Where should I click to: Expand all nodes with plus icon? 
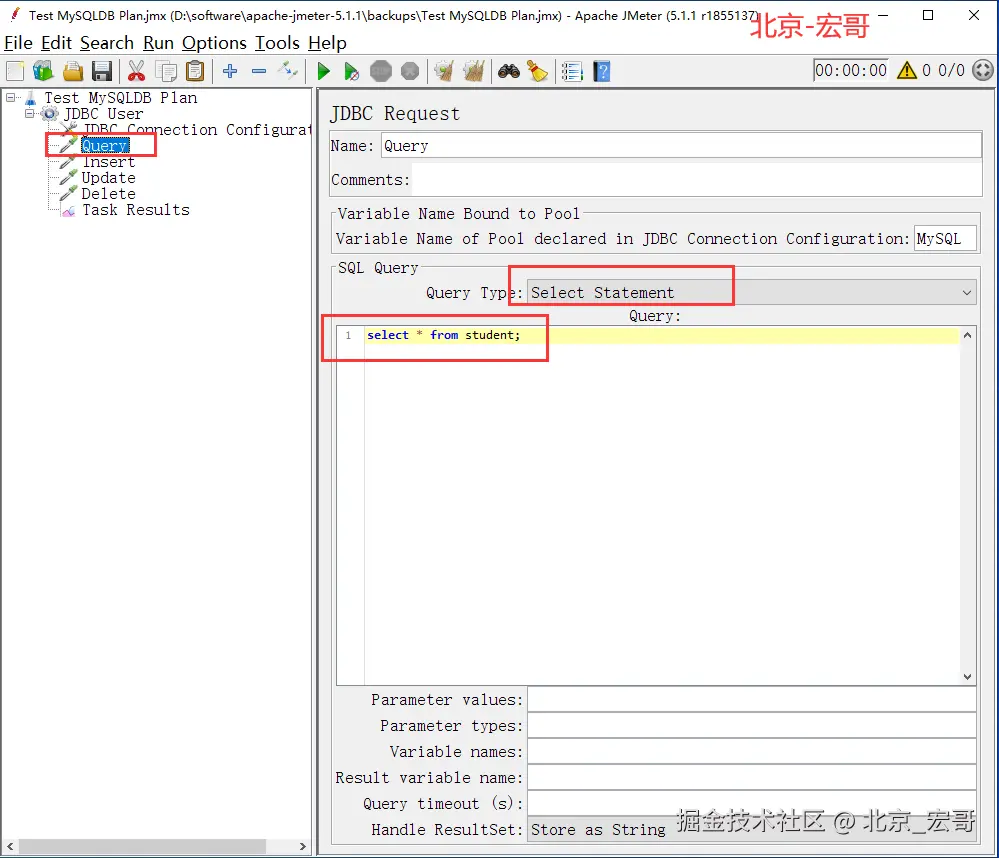(x=230, y=71)
